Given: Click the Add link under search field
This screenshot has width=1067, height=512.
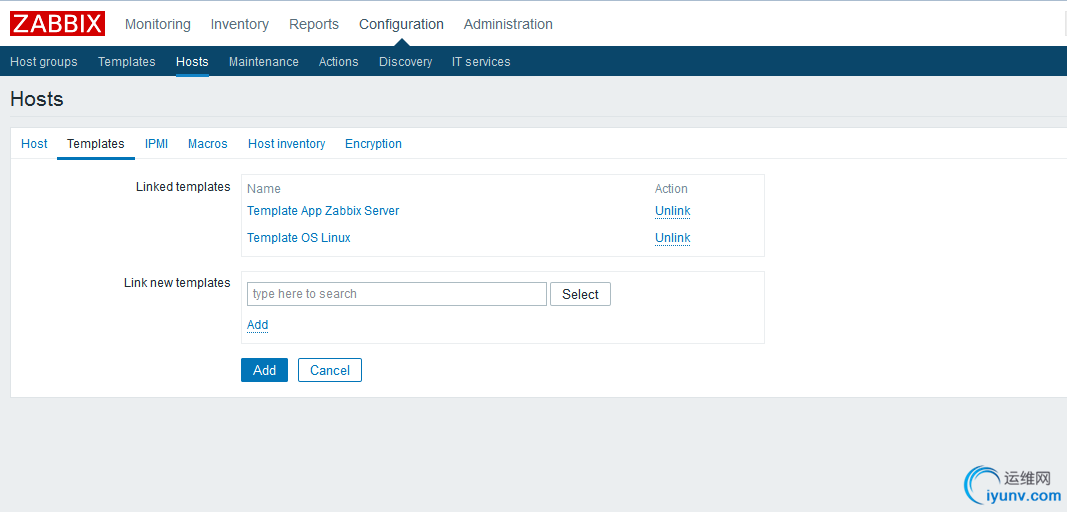Looking at the screenshot, I should pyautogui.click(x=257, y=325).
